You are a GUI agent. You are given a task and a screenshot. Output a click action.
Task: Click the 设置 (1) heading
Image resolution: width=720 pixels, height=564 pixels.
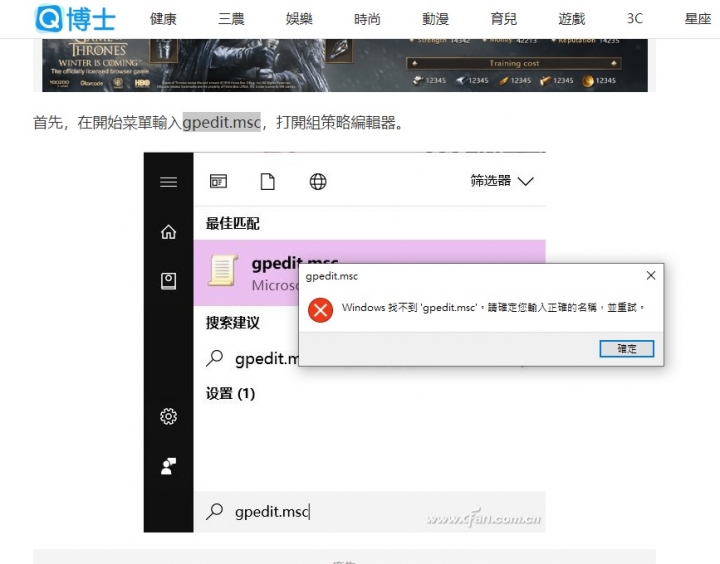[x=230, y=394]
